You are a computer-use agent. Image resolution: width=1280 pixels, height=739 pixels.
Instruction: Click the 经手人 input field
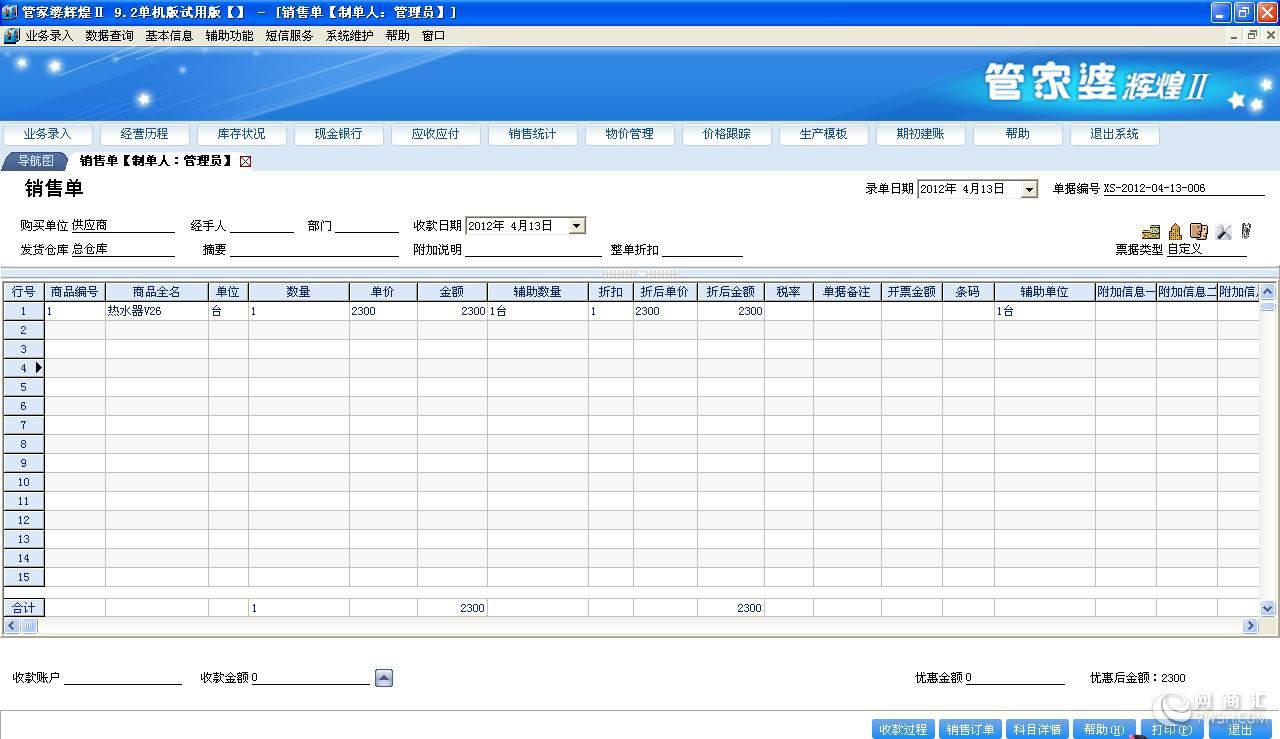coord(262,226)
